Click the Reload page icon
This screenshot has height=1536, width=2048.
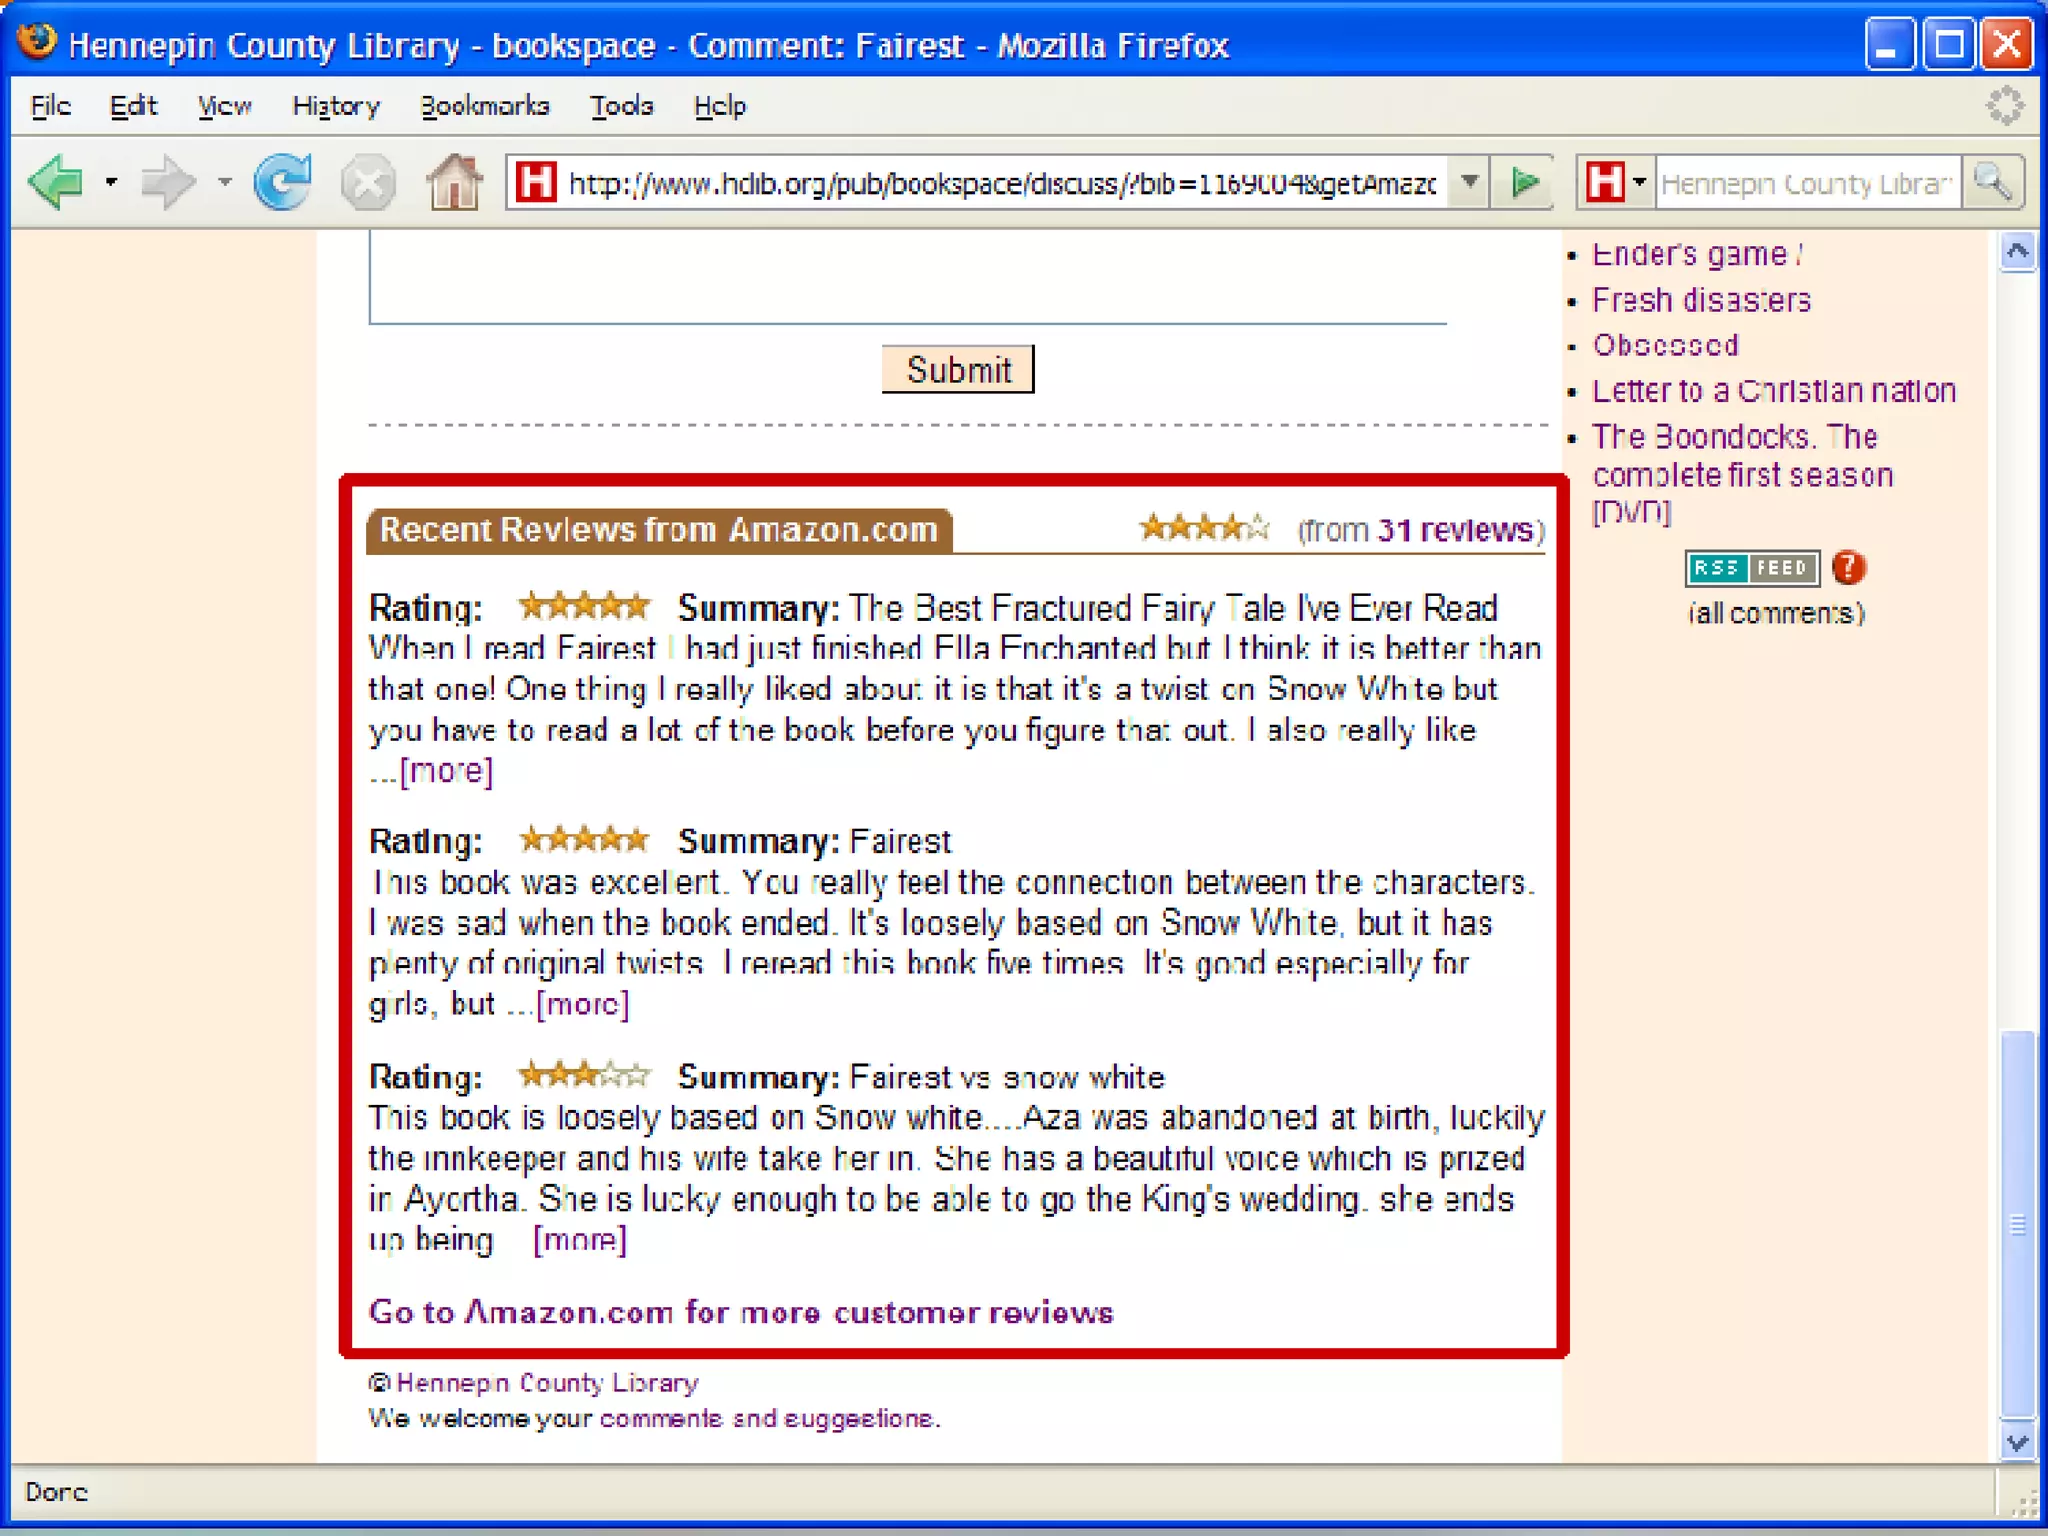(x=282, y=183)
